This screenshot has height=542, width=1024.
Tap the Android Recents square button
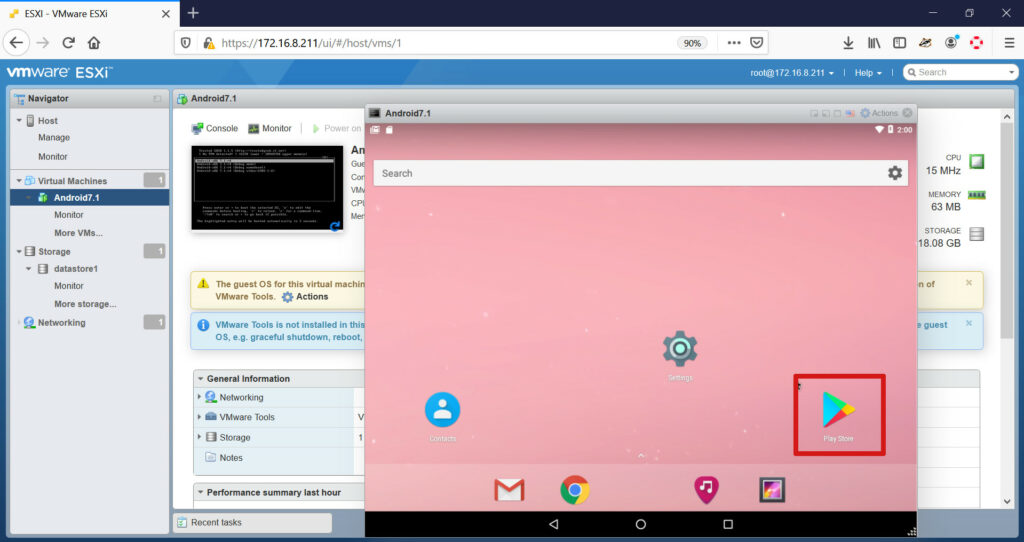coord(728,524)
